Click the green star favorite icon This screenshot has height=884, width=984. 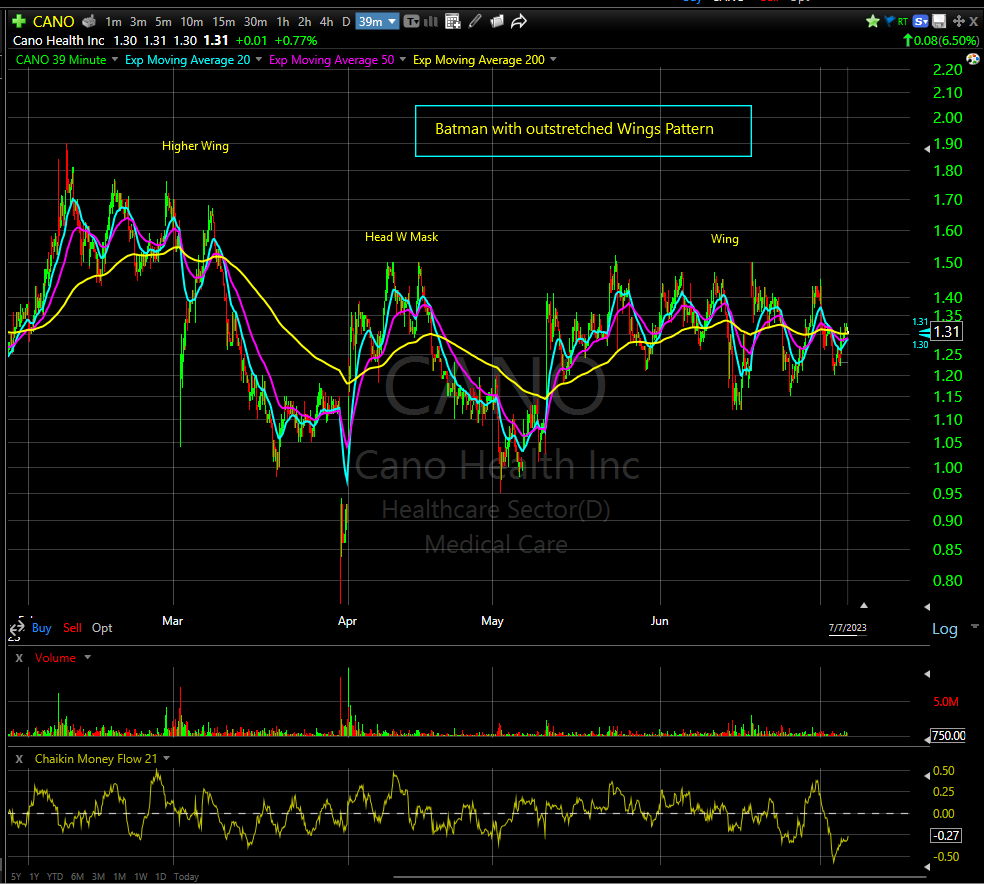click(872, 21)
